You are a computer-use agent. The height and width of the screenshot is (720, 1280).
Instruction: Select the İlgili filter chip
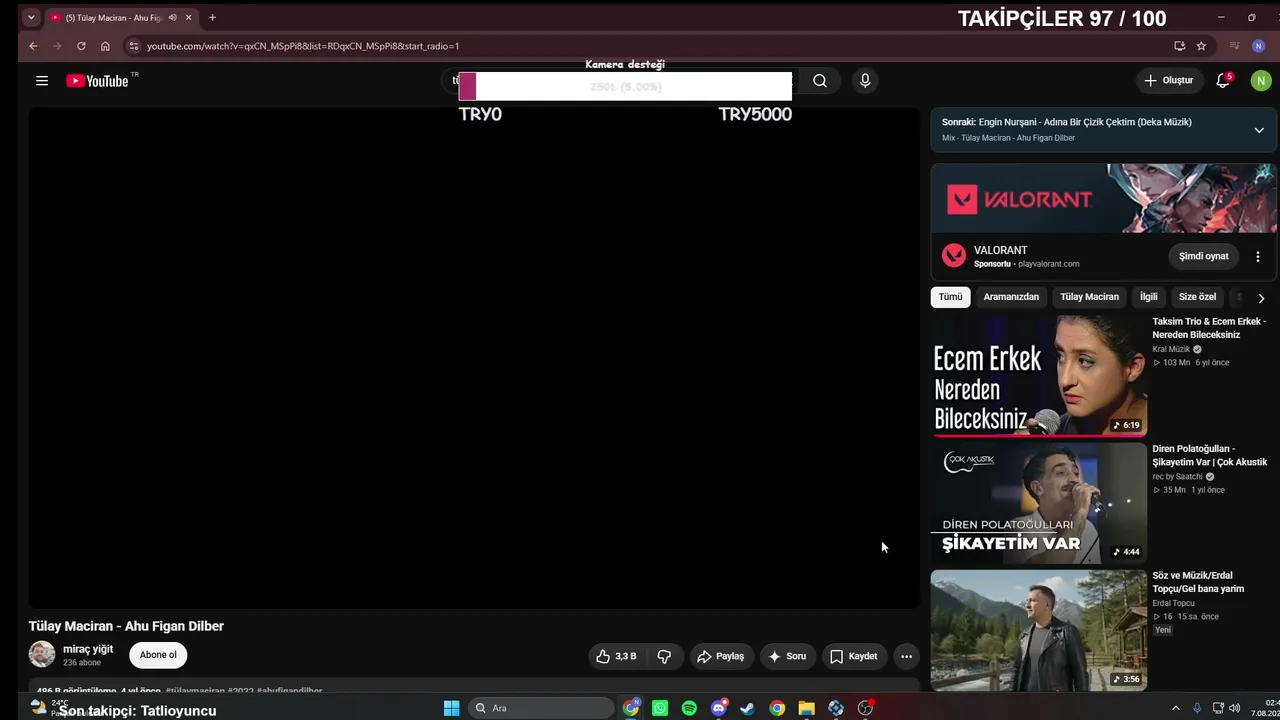click(x=1149, y=297)
